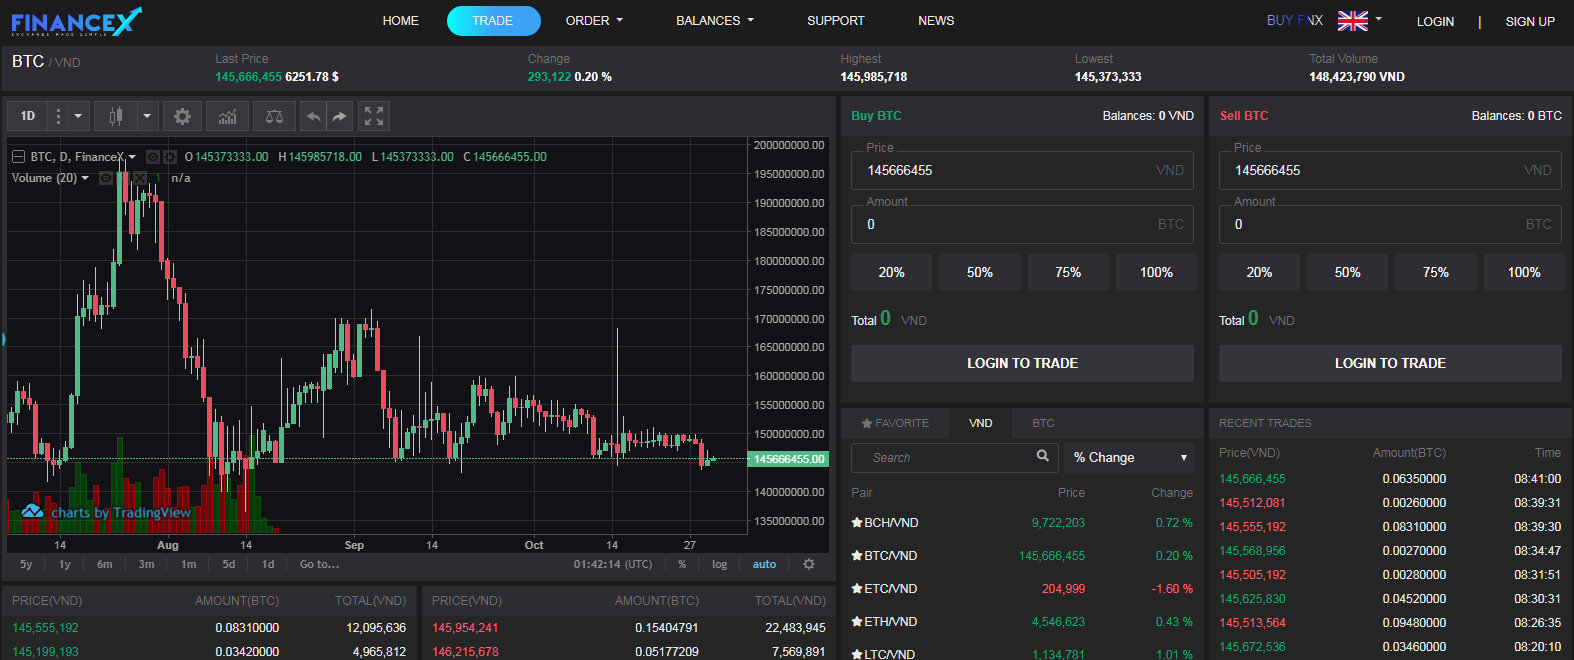The image size is (1574, 660).
Task: Expand the Volume (20) legend dropdown
Action: point(85,178)
